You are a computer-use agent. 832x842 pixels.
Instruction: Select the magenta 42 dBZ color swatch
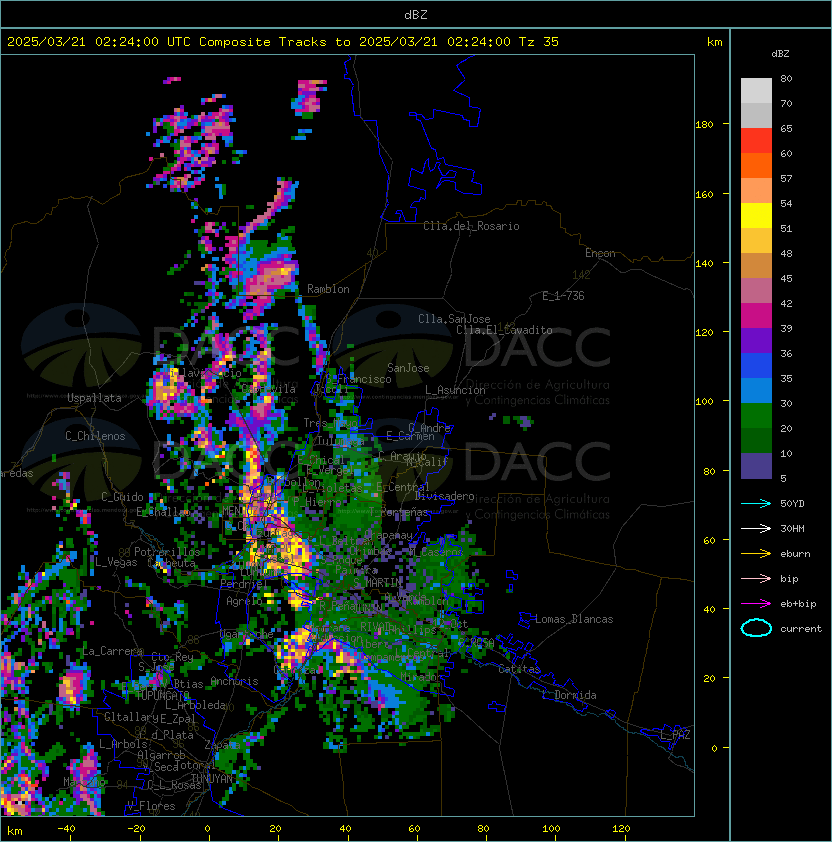click(x=756, y=315)
